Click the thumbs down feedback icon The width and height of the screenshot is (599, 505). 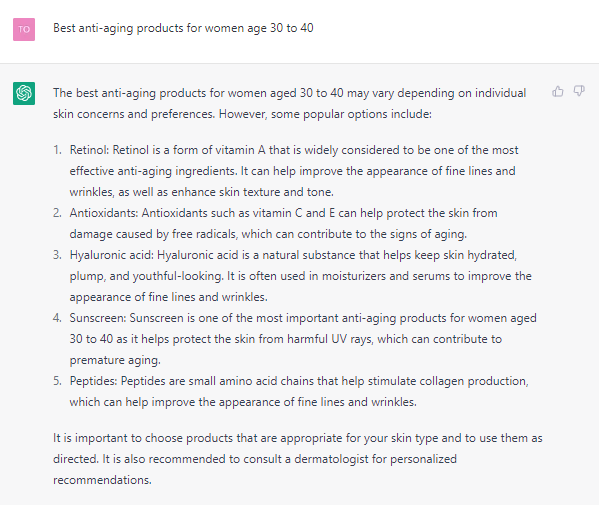(579, 91)
